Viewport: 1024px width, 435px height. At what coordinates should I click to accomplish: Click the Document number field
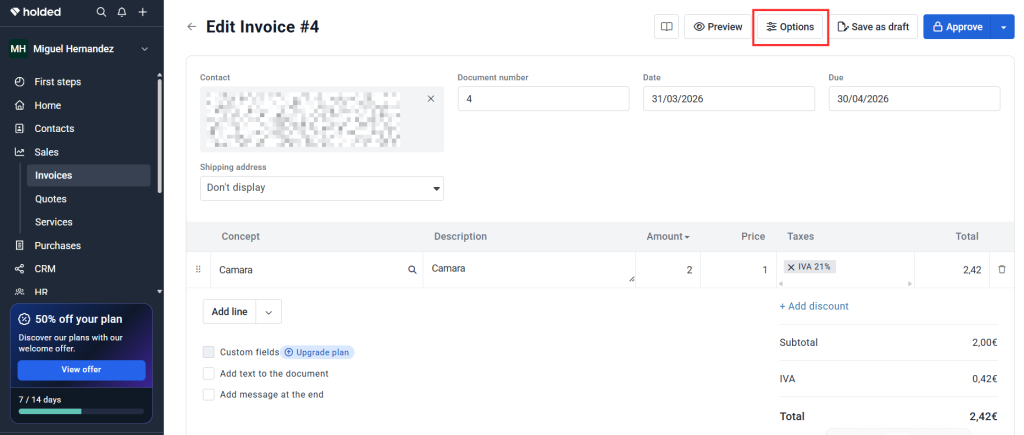(543, 99)
